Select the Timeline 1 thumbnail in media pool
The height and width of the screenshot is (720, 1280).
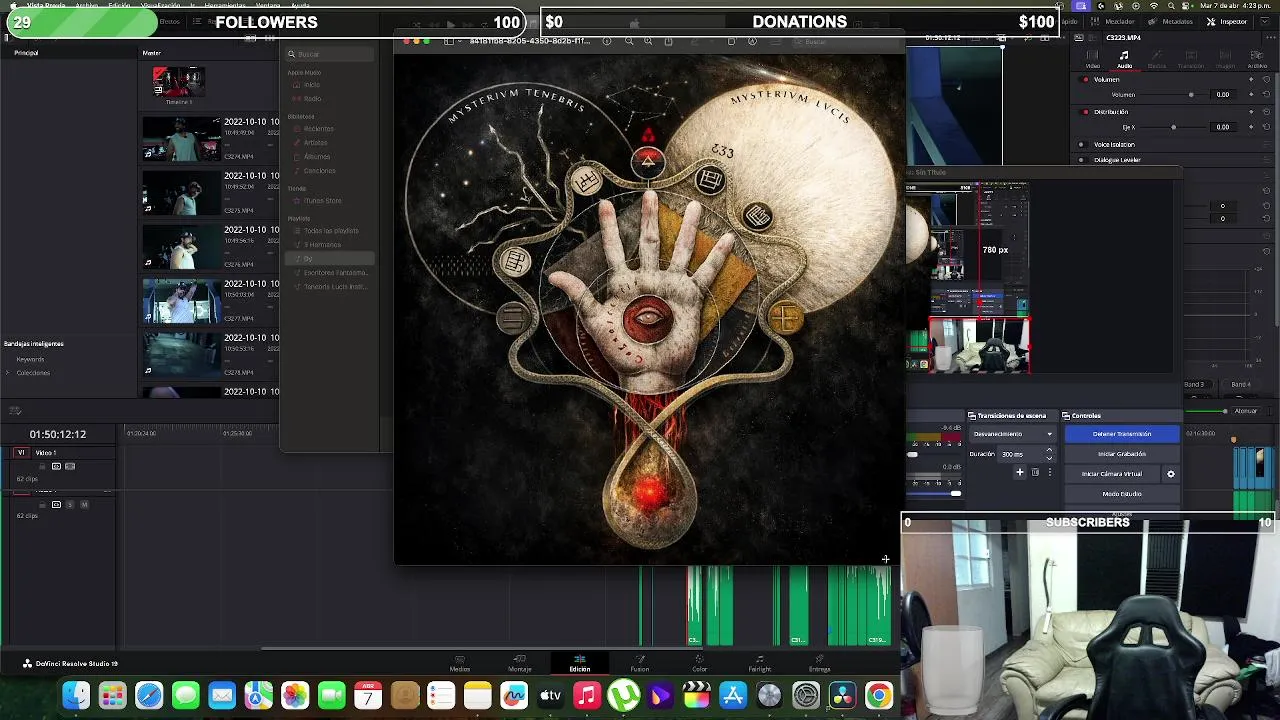pyautogui.click(x=178, y=82)
